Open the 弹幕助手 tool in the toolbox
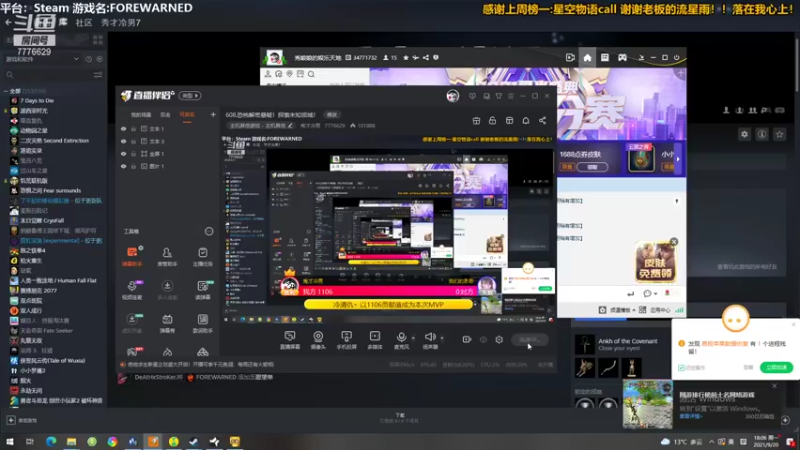800x450 pixels. pos(132,256)
